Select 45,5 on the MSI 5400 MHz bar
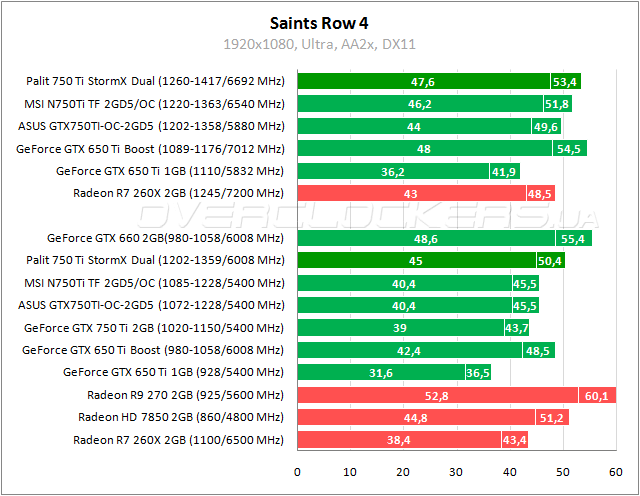Screen dimensions: 640x496 tap(525, 284)
